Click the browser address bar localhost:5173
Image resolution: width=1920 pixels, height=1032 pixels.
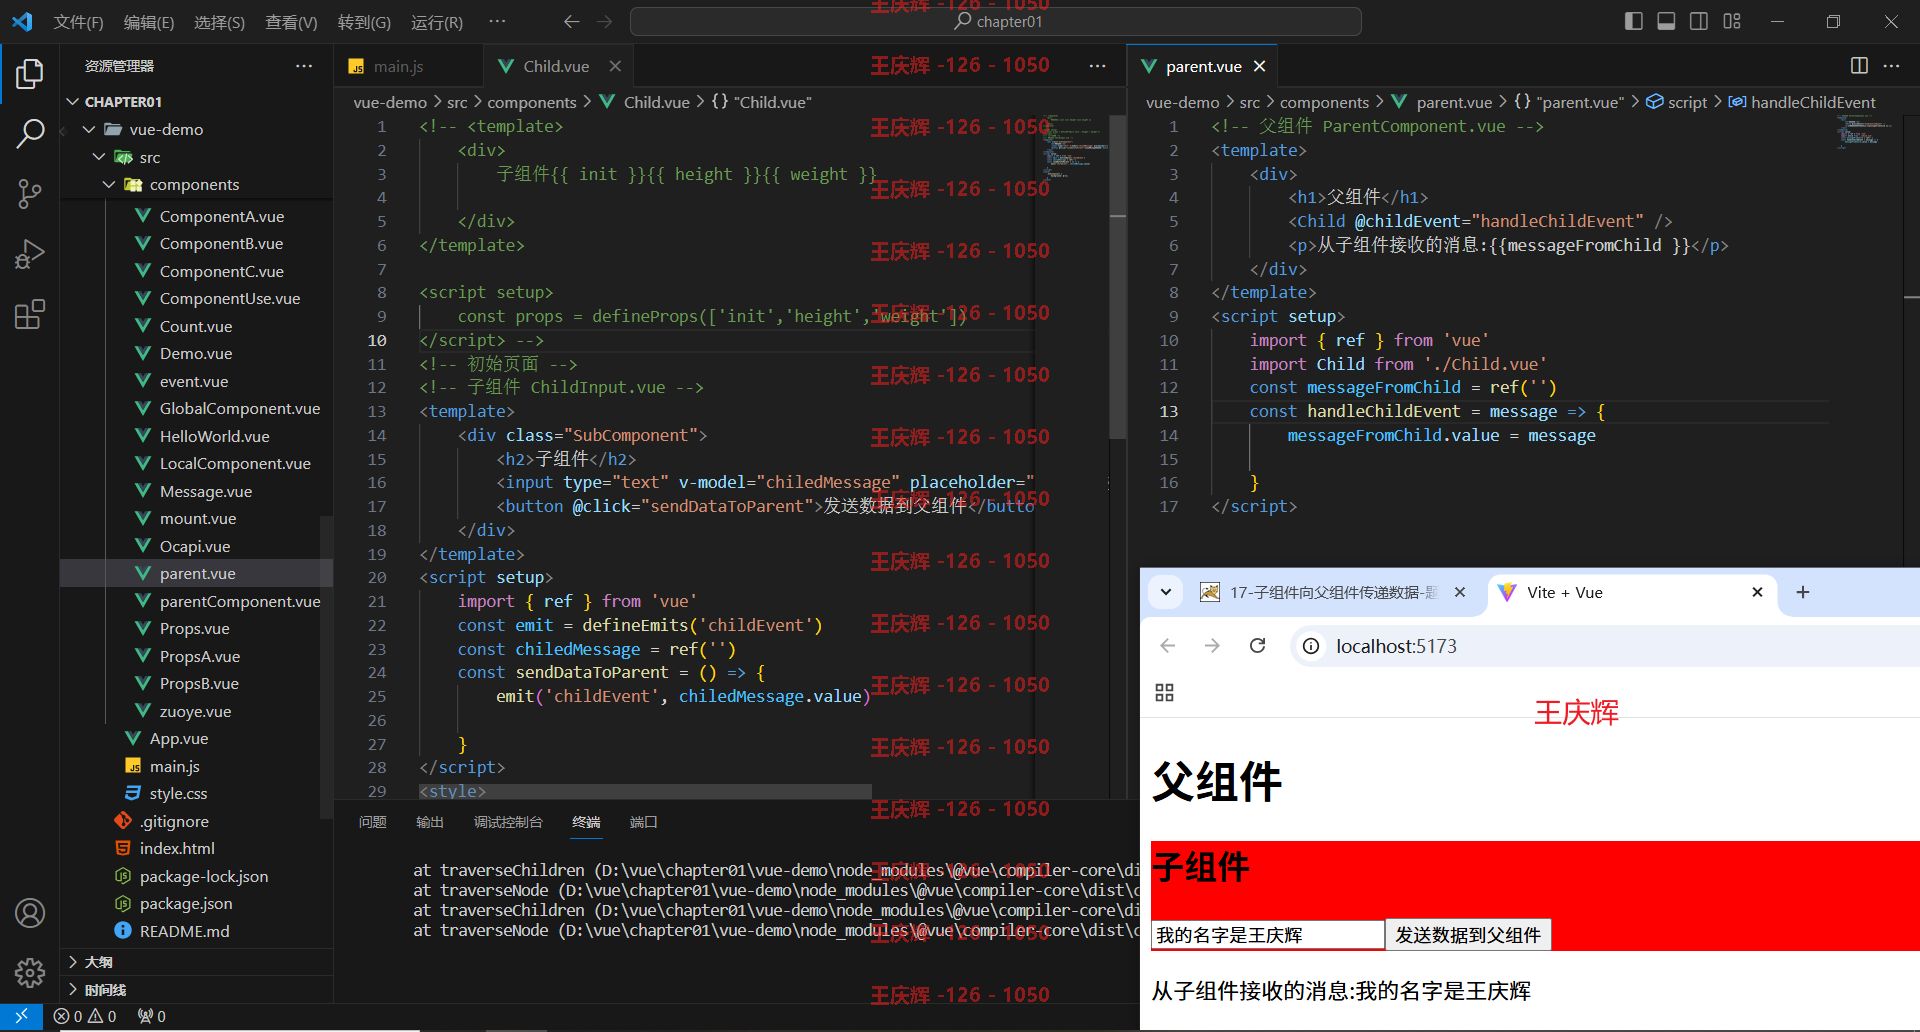(x=1396, y=646)
